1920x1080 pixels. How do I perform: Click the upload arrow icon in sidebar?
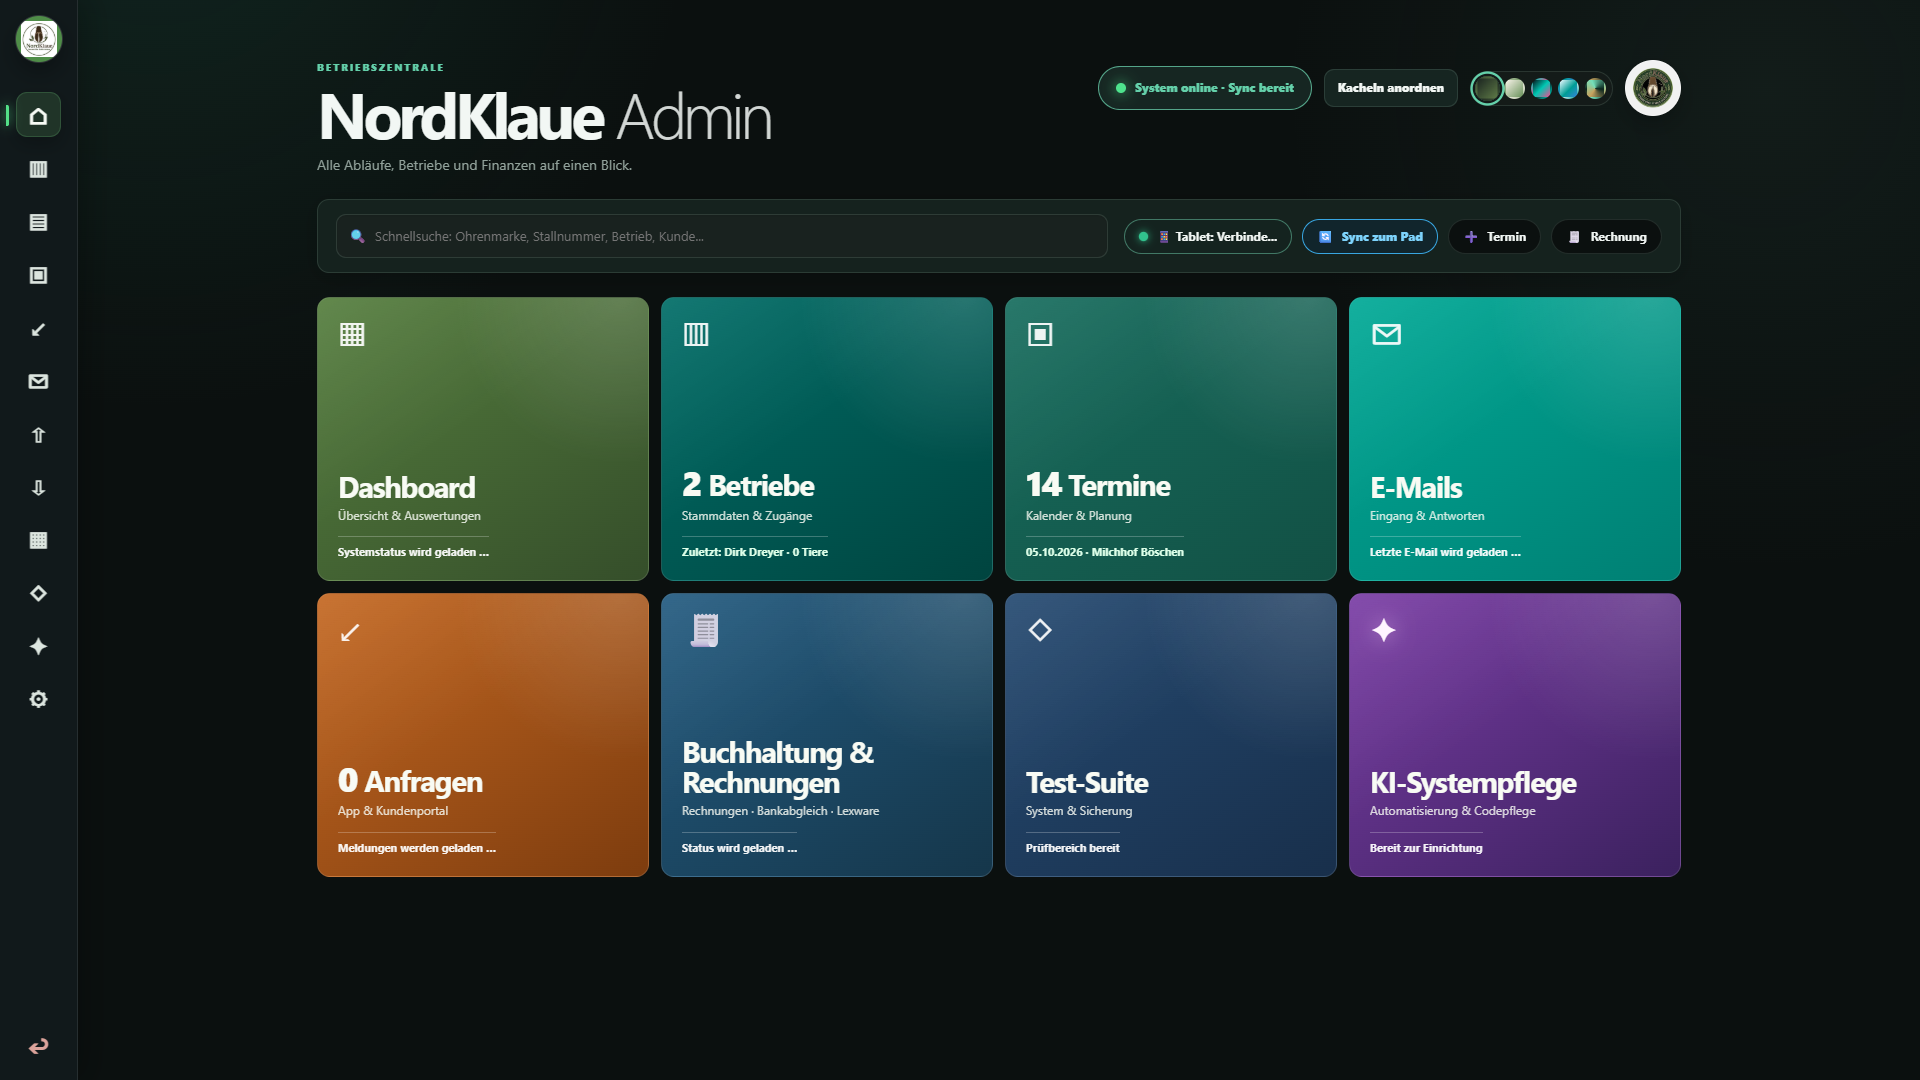[38, 435]
